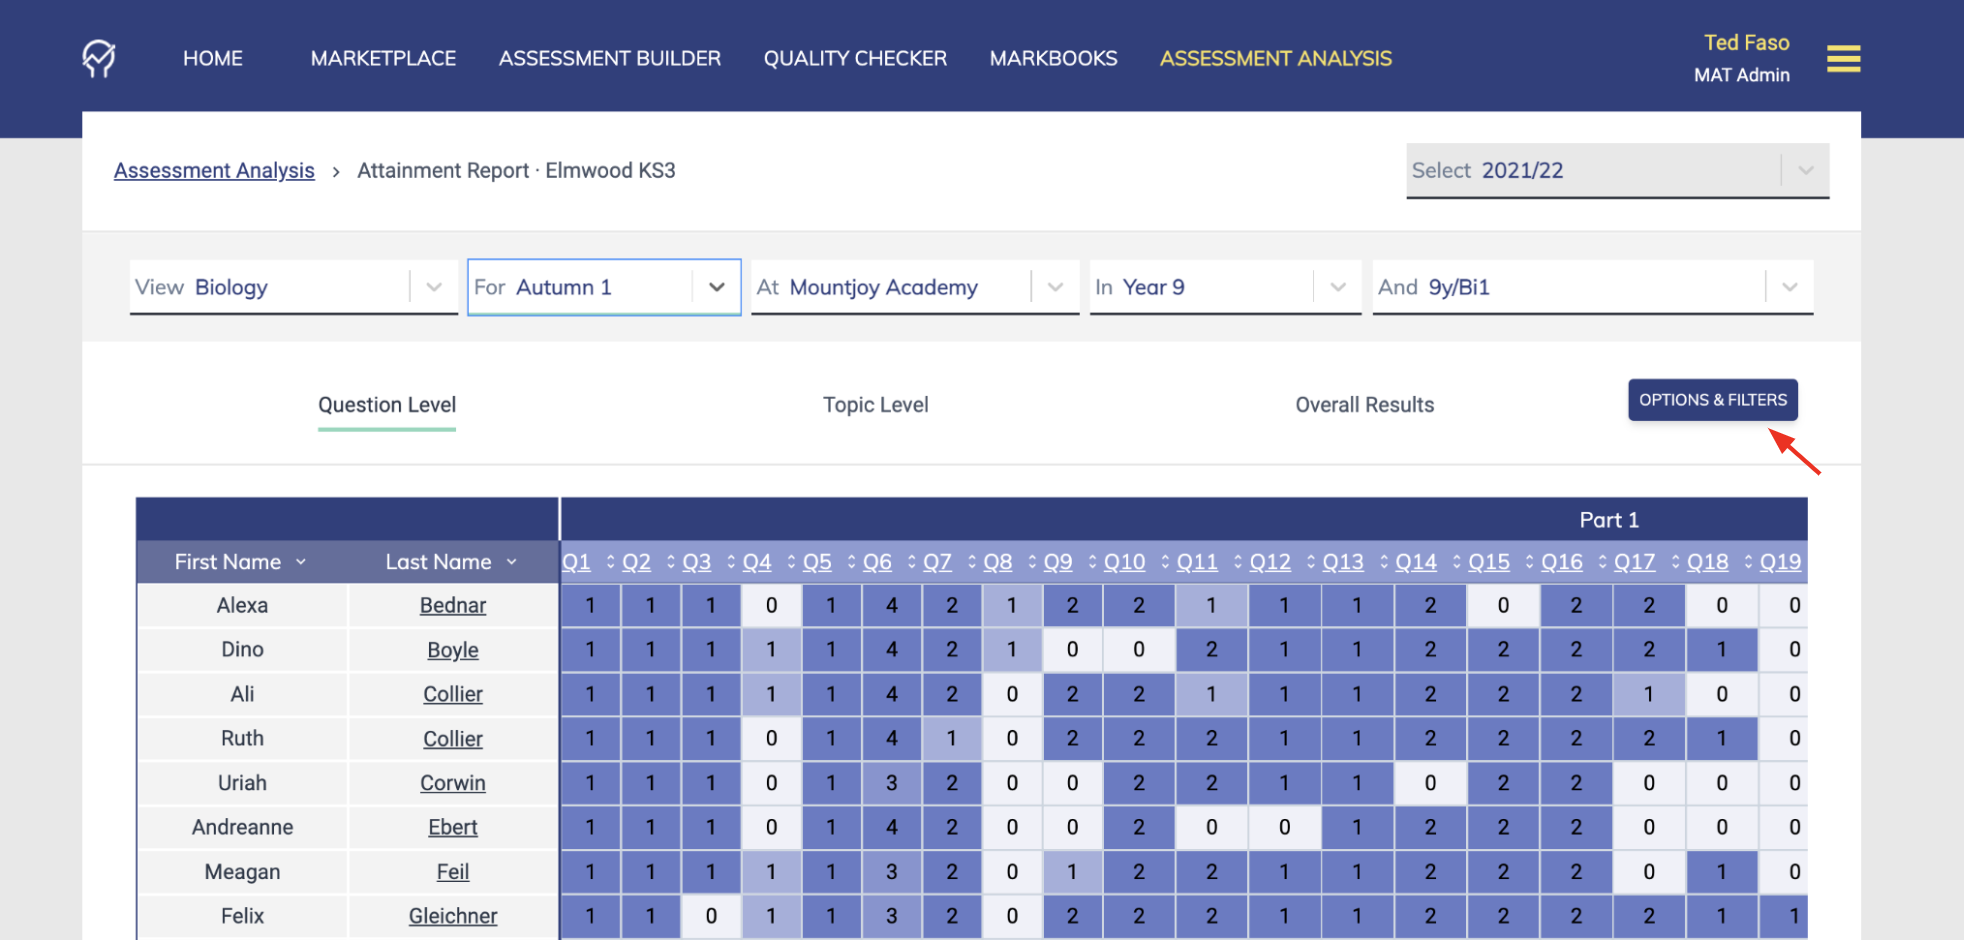Screen dimensions: 1964x940
Task: Follow the Assessment Analysis breadcrumb link
Action: pyautogui.click(x=213, y=170)
